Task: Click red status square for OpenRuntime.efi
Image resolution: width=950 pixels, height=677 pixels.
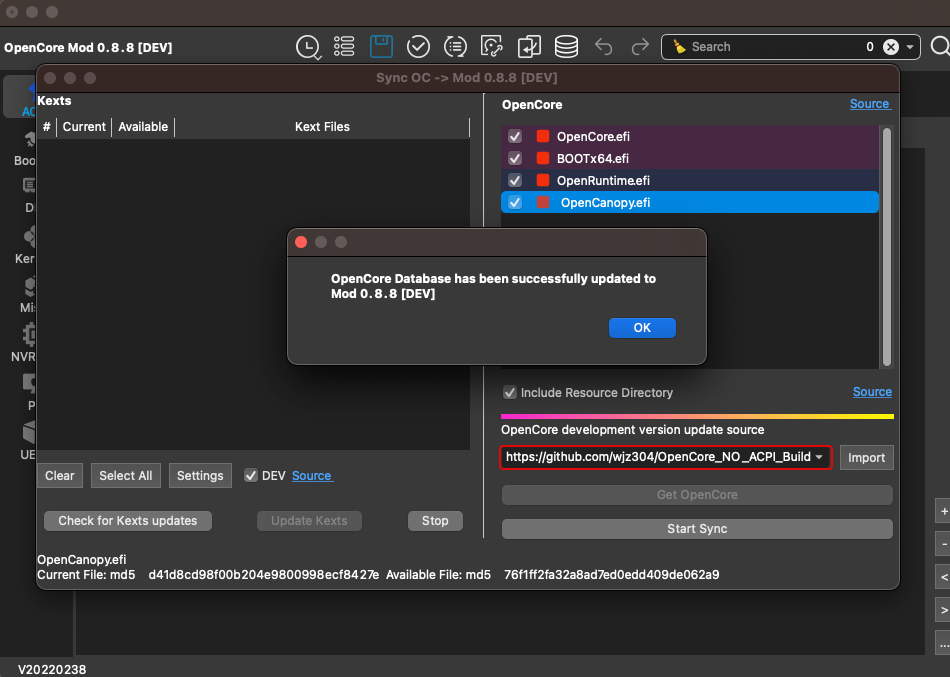Action: tap(543, 179)
